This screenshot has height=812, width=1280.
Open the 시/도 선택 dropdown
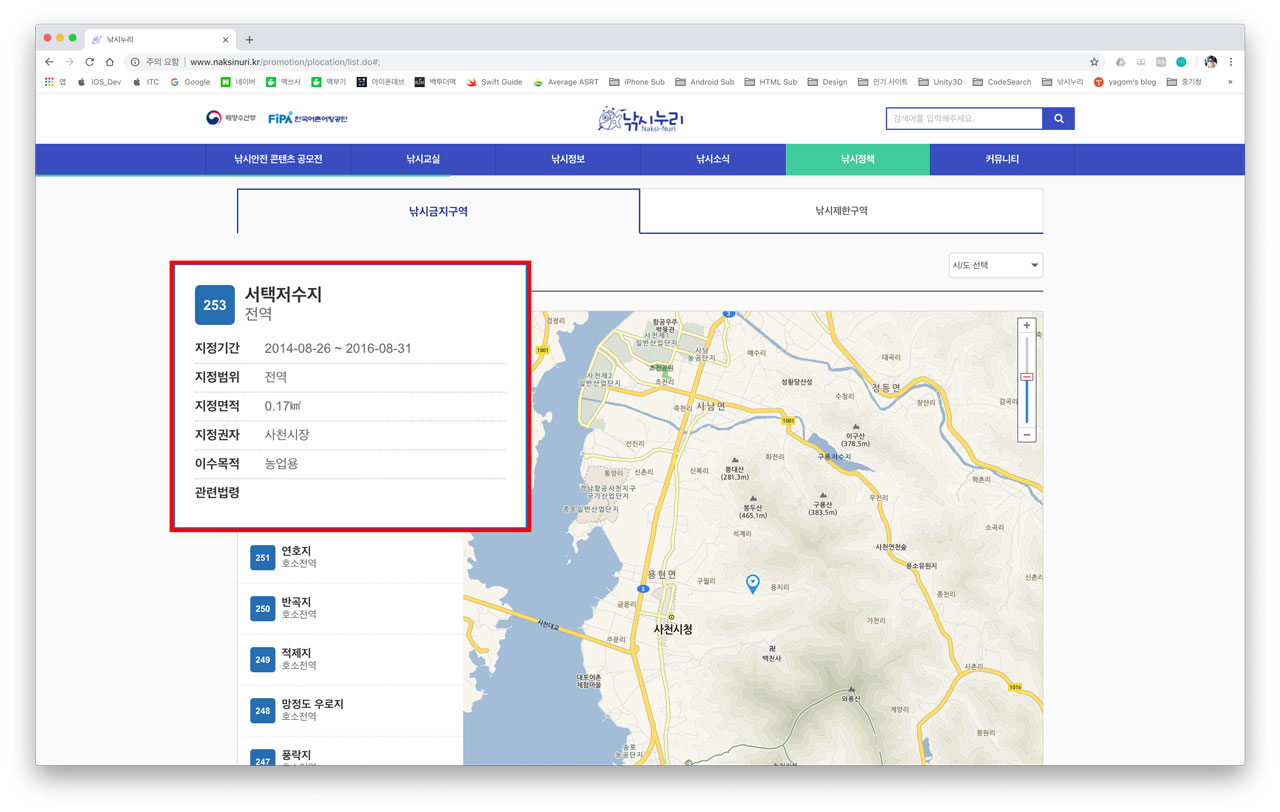click(995, 265)
